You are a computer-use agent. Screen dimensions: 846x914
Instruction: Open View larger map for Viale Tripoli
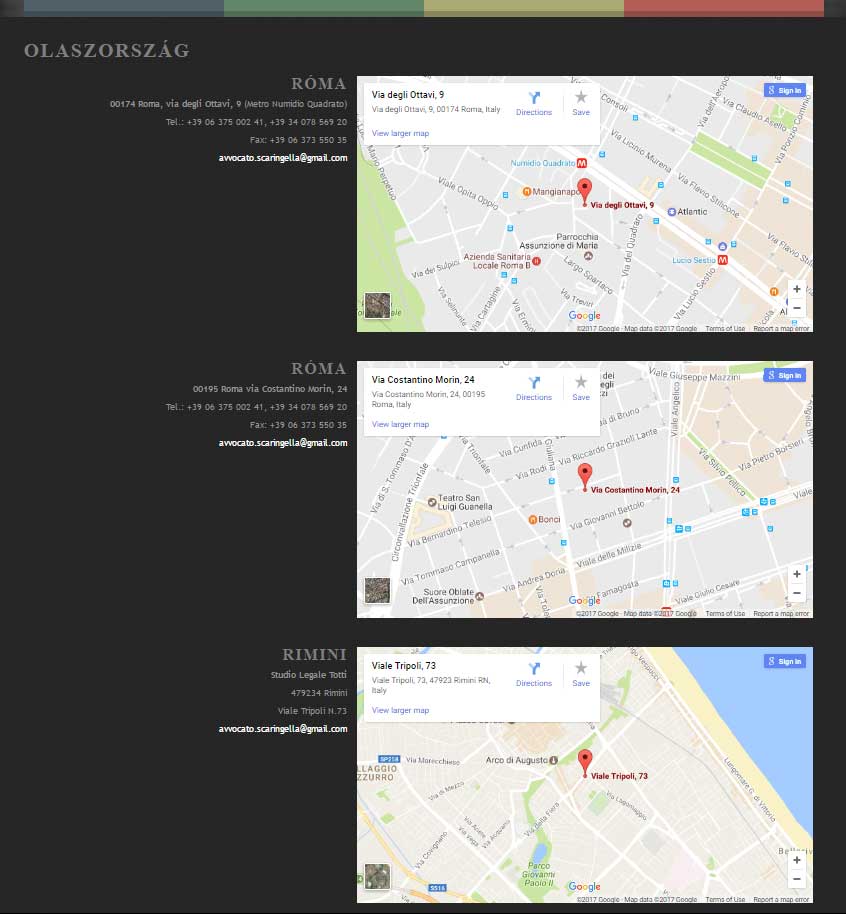click(x=400, y=710)
